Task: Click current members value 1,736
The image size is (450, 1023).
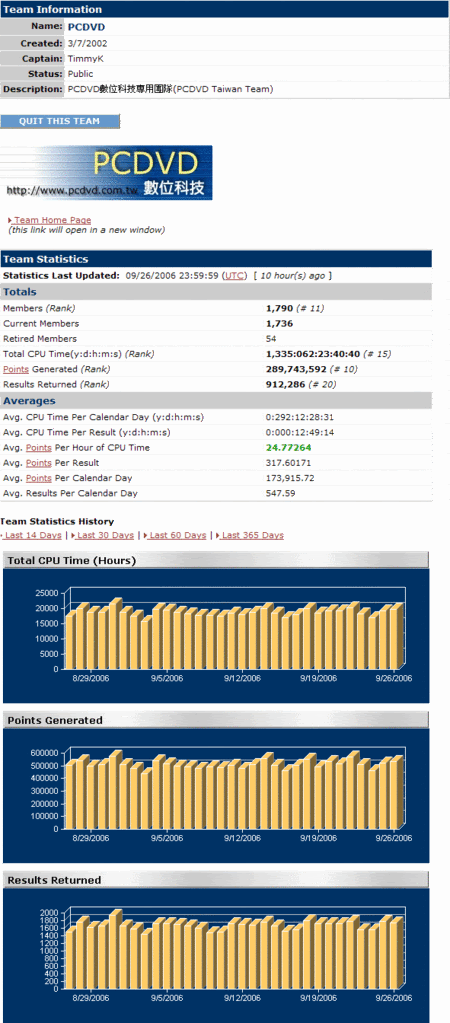Action: 280,324
